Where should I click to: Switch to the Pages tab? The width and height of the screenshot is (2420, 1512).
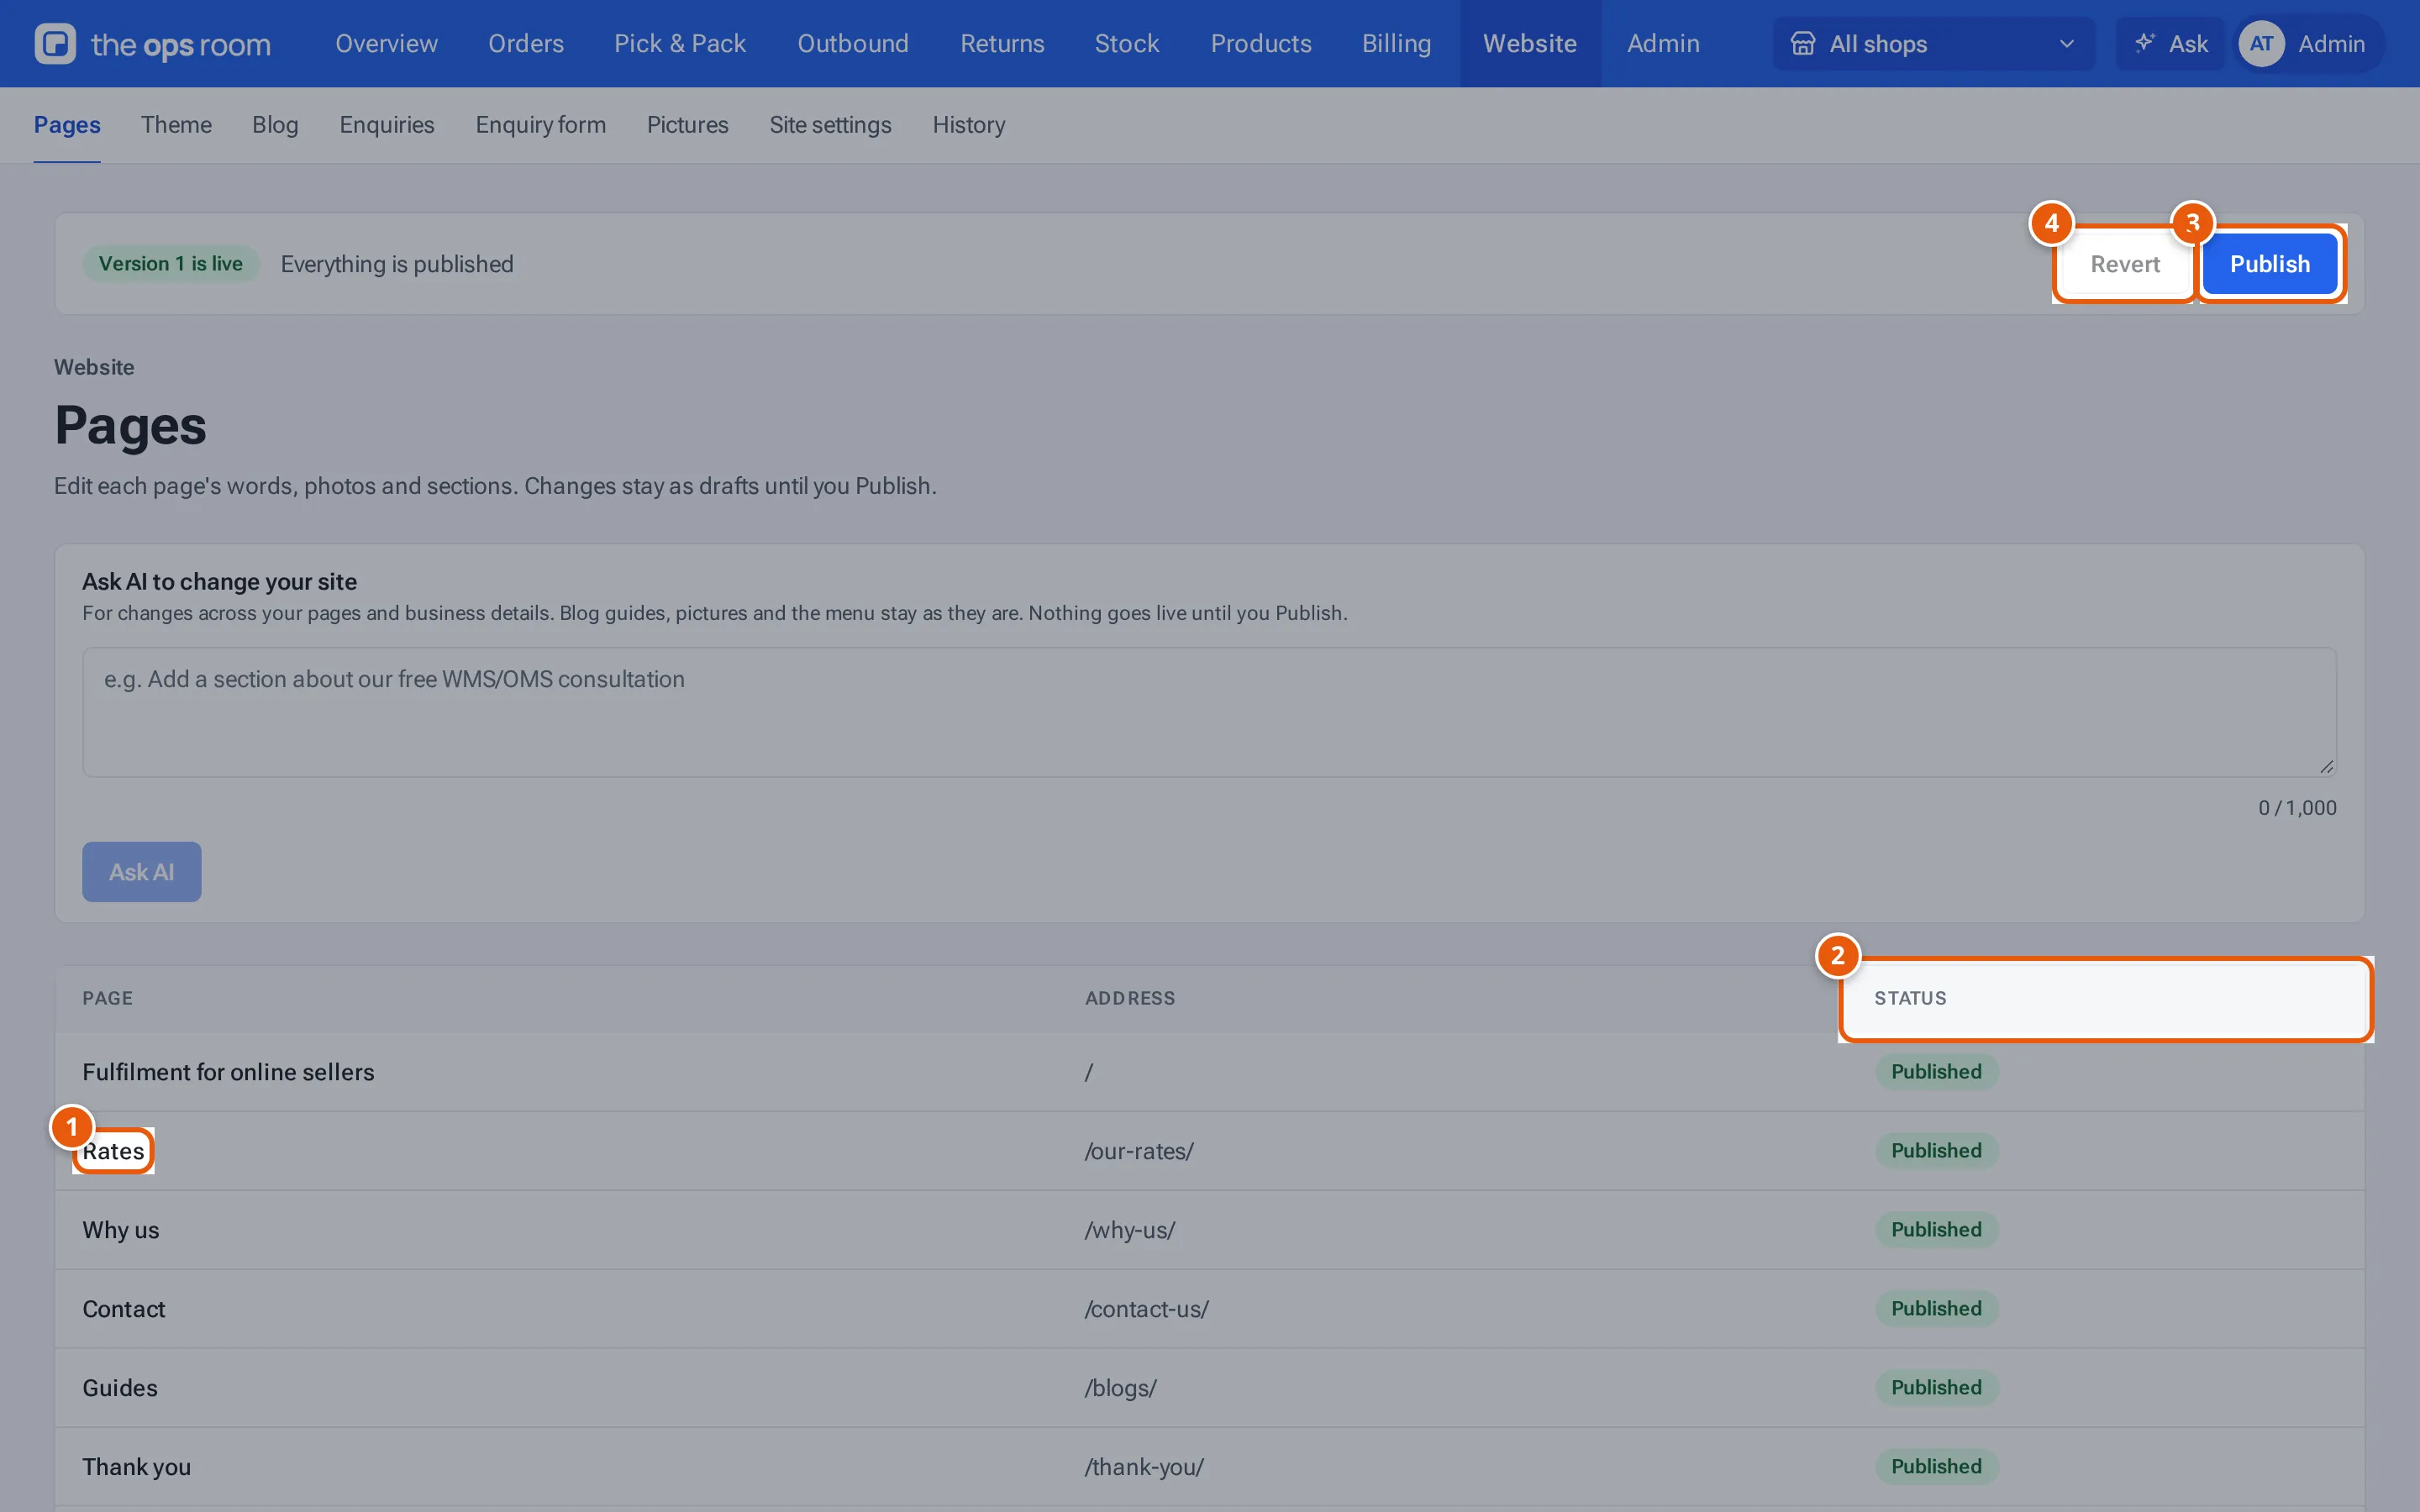(x=67, y=125)
